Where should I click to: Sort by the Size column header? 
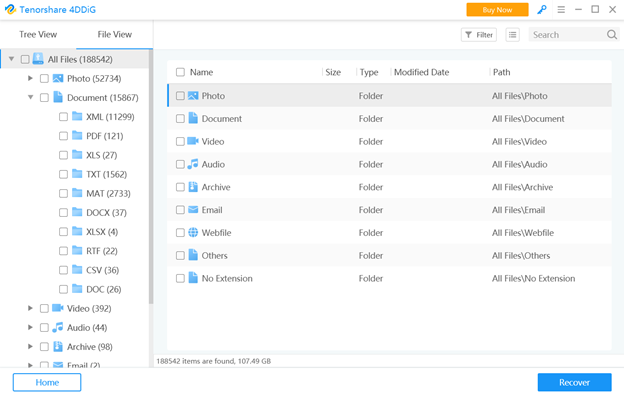pyautogui.click(x=333, y=72)
